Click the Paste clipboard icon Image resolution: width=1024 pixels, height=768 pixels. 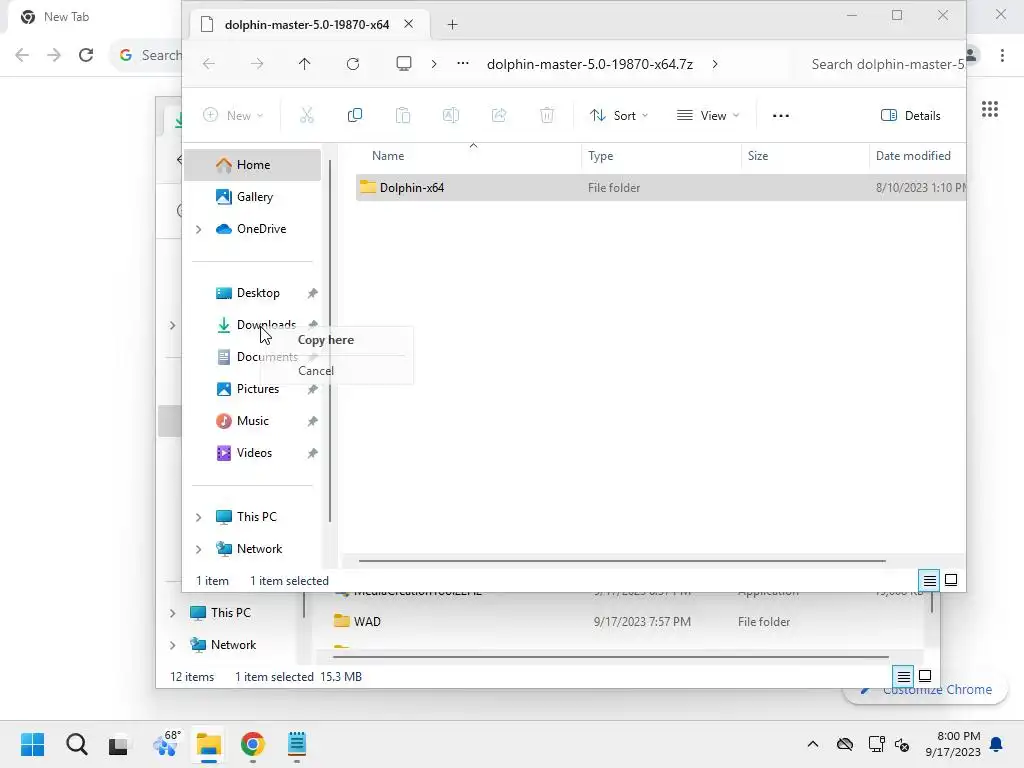[x=403, y=116]
